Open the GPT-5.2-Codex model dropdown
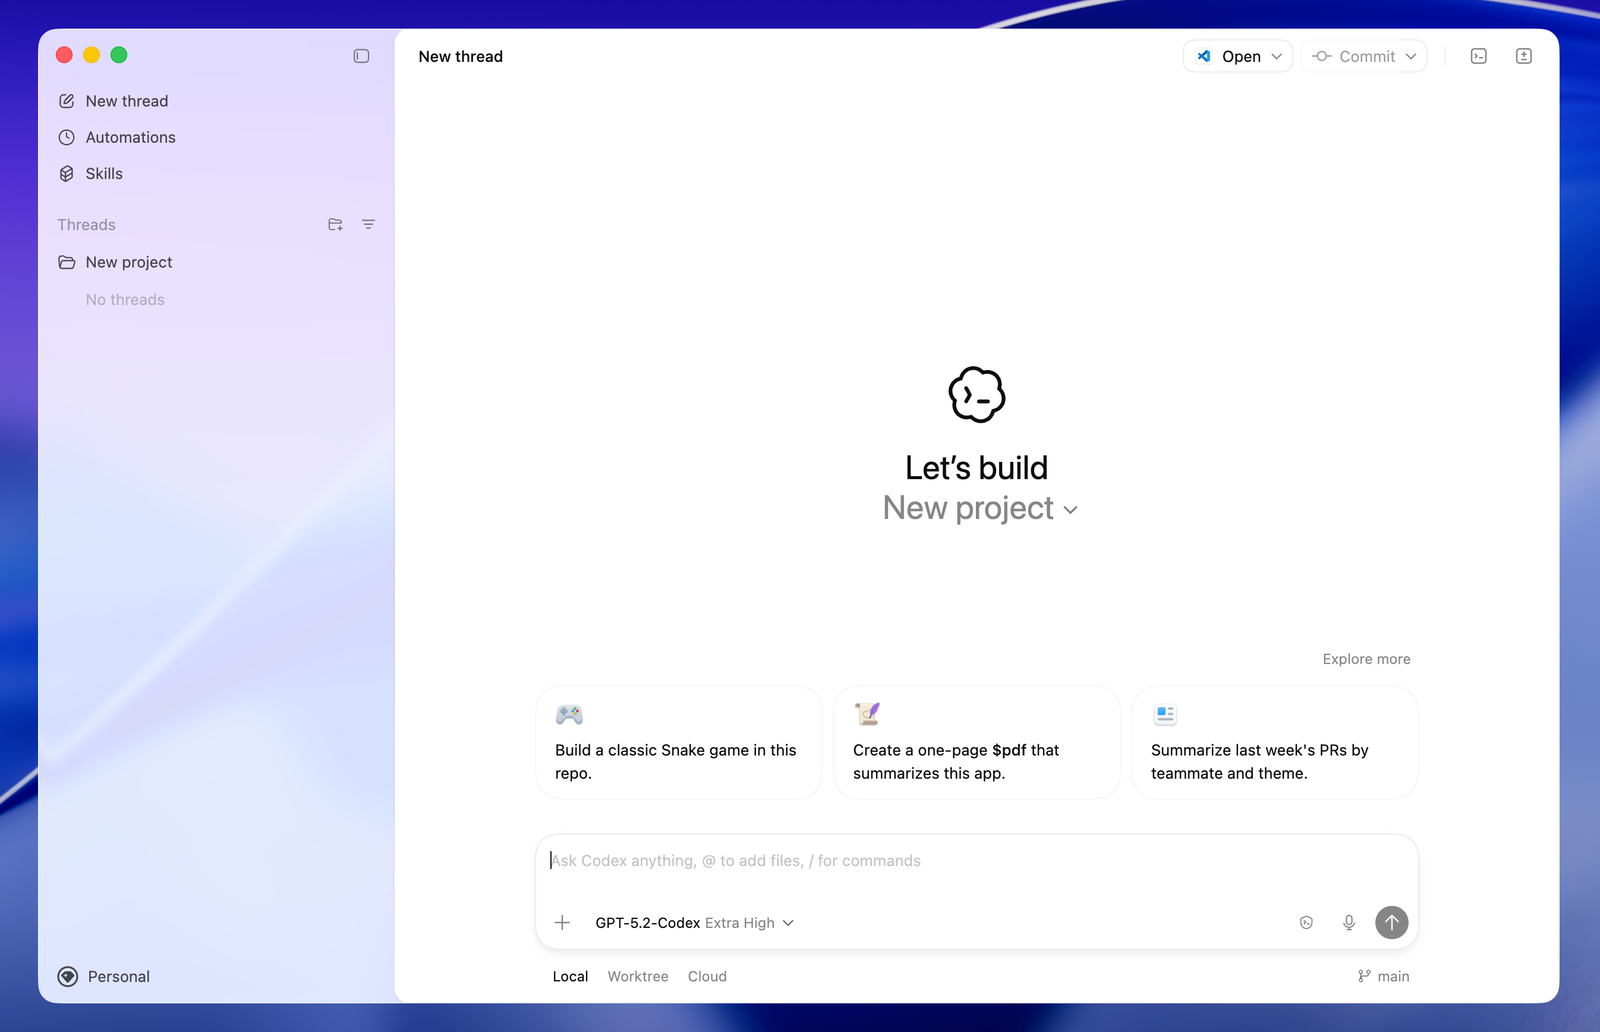Screen dimensions: 1600x1032 pos(695,922)
